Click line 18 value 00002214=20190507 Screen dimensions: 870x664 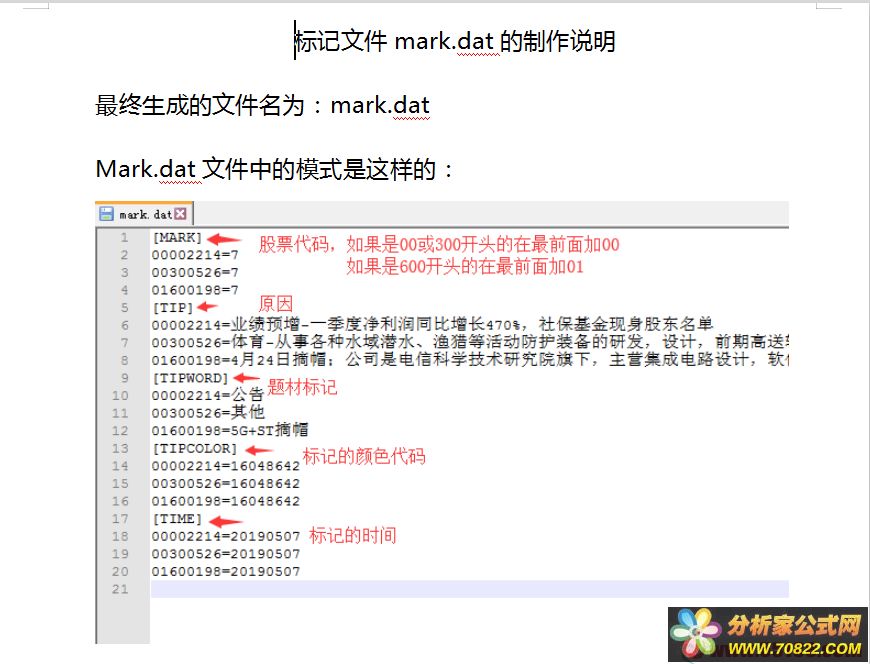point(226,536)
